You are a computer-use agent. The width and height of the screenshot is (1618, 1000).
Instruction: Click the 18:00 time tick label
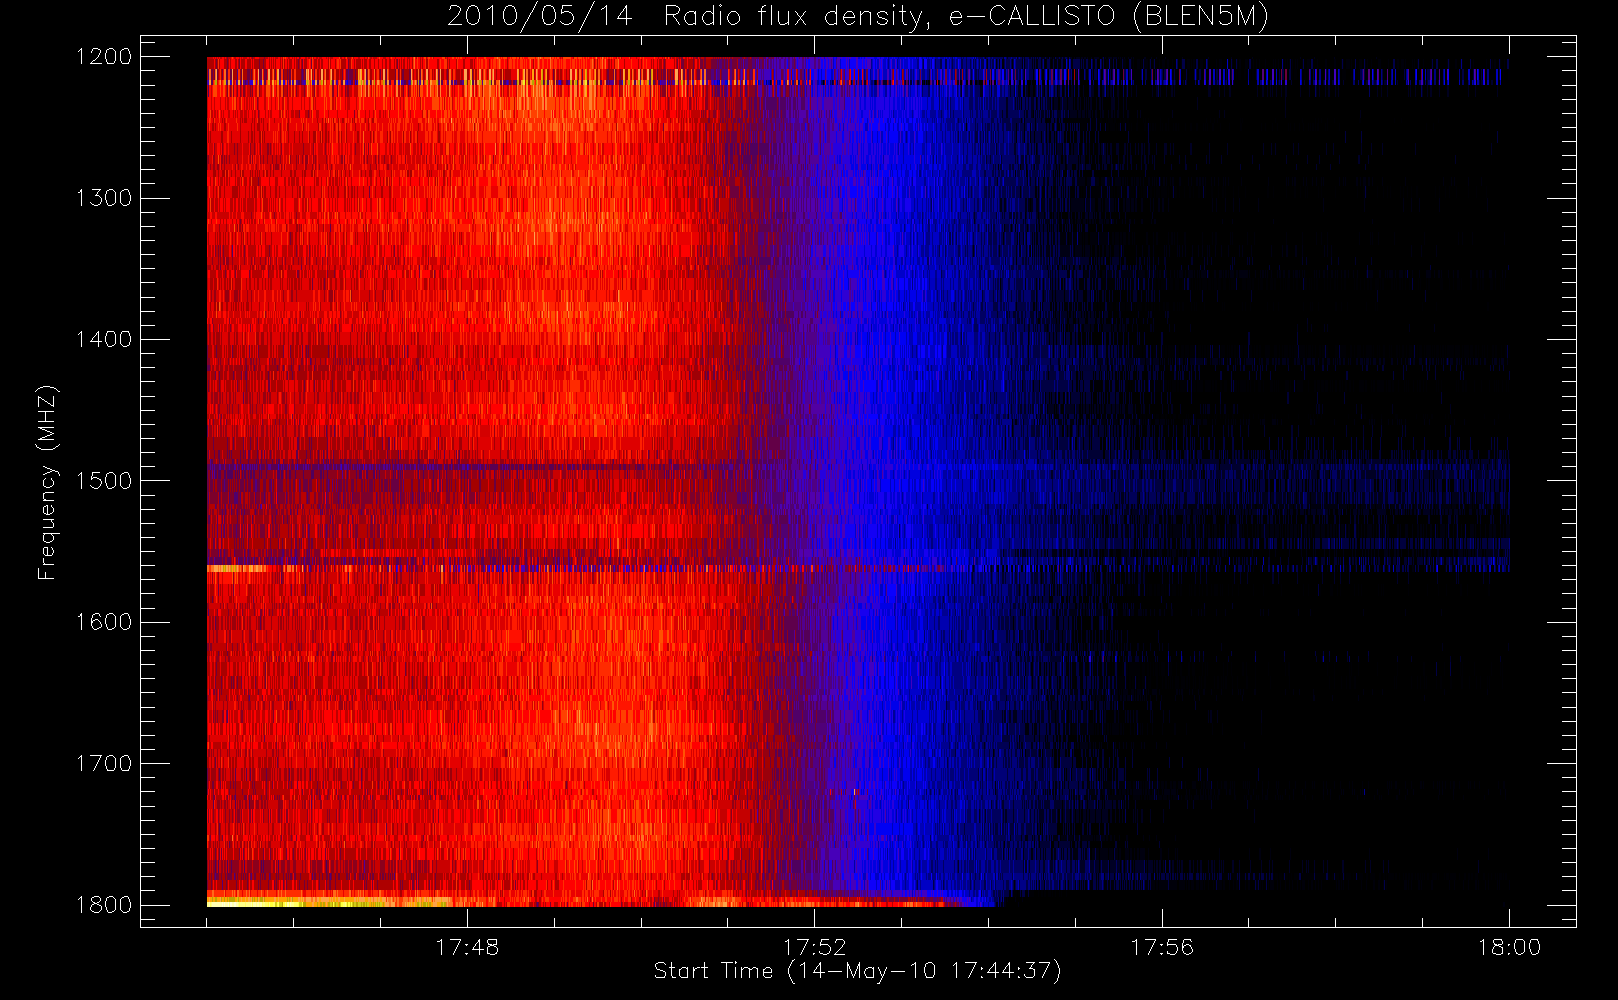click(x=1509, y=947)
